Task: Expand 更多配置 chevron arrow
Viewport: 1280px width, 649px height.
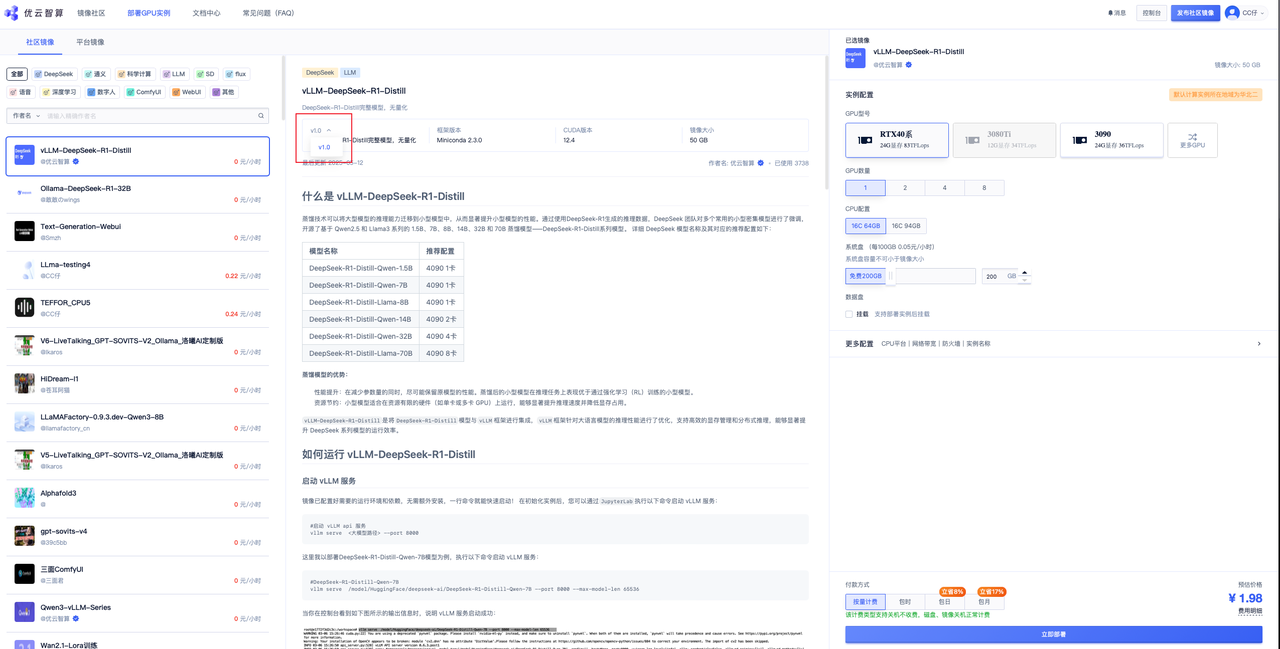Action: click(1259, 344)
